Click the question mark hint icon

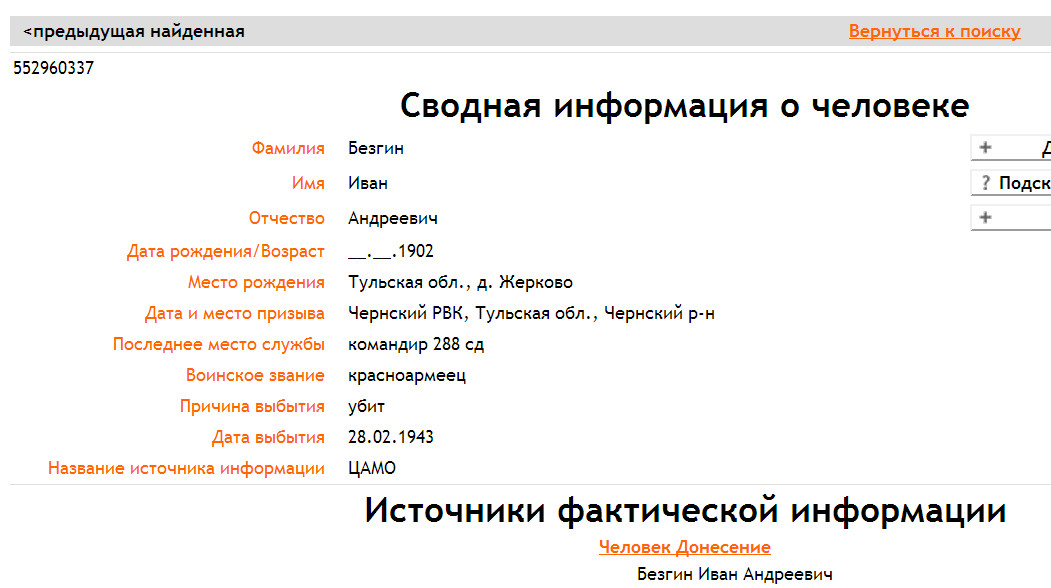985,183
